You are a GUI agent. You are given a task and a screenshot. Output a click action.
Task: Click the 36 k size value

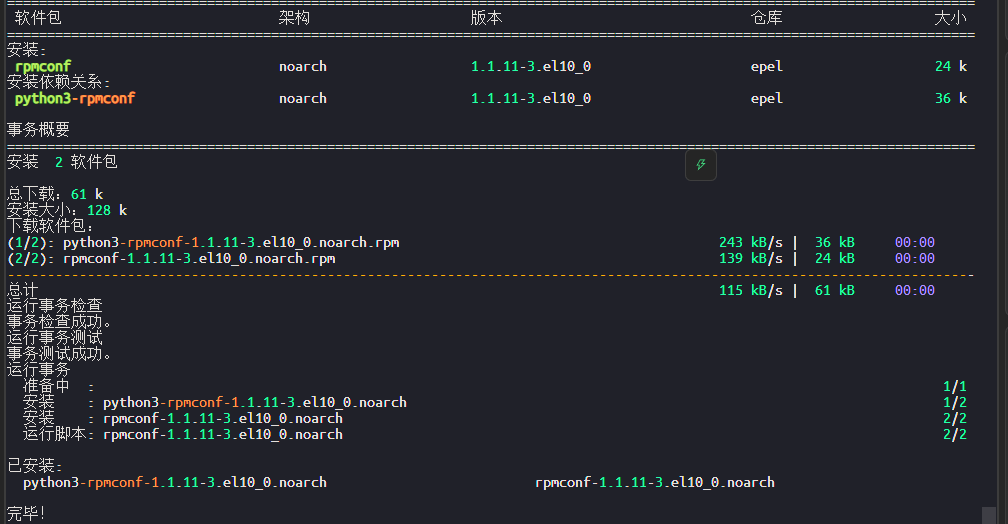click(951, 98)
